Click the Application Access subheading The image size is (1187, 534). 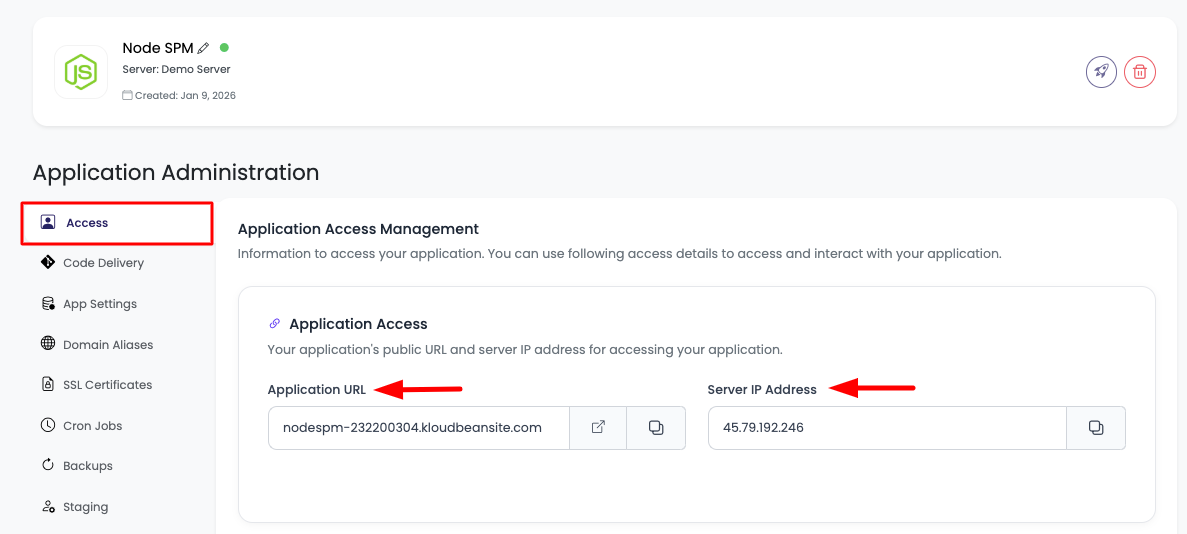coord(358,324)
